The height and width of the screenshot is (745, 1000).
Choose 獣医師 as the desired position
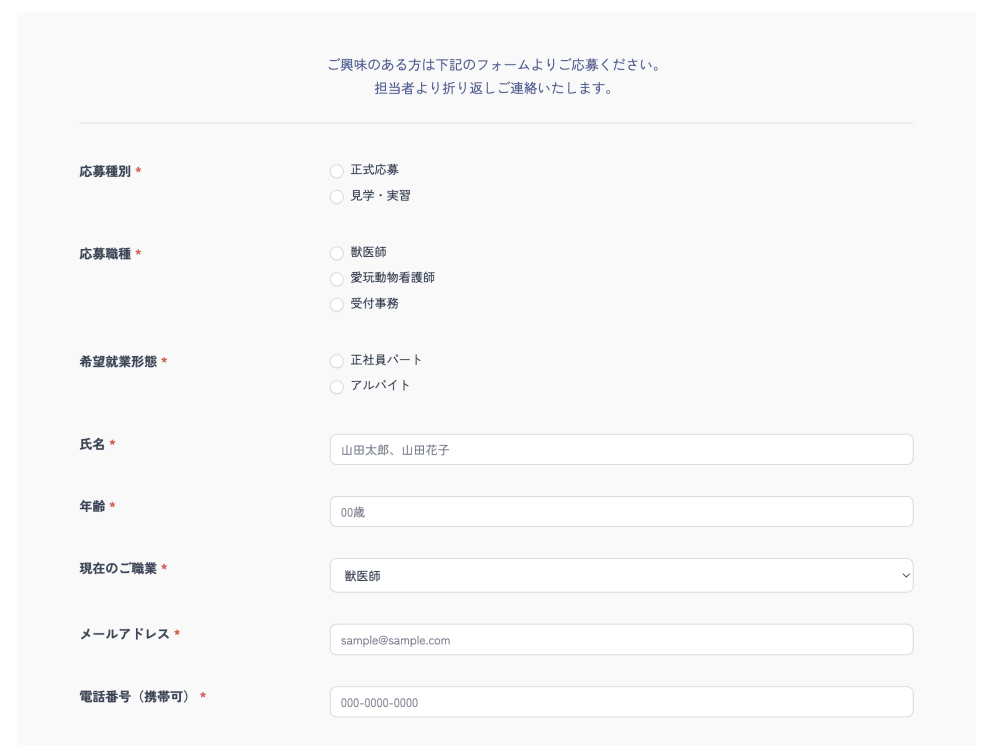click(337, 252)
